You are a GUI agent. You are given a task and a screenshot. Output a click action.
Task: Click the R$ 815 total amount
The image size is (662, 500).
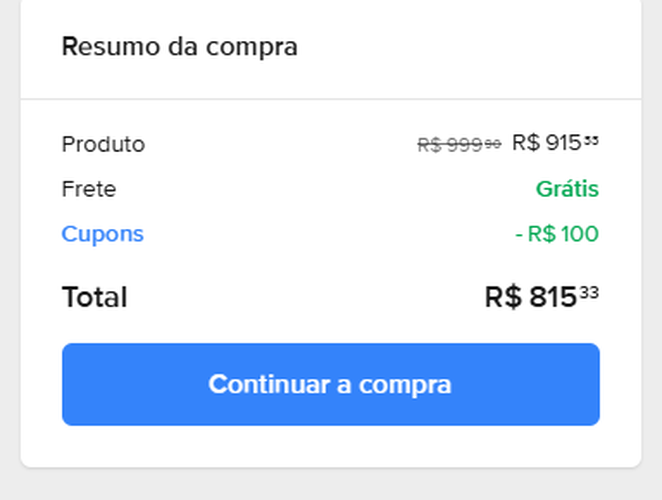531,297
